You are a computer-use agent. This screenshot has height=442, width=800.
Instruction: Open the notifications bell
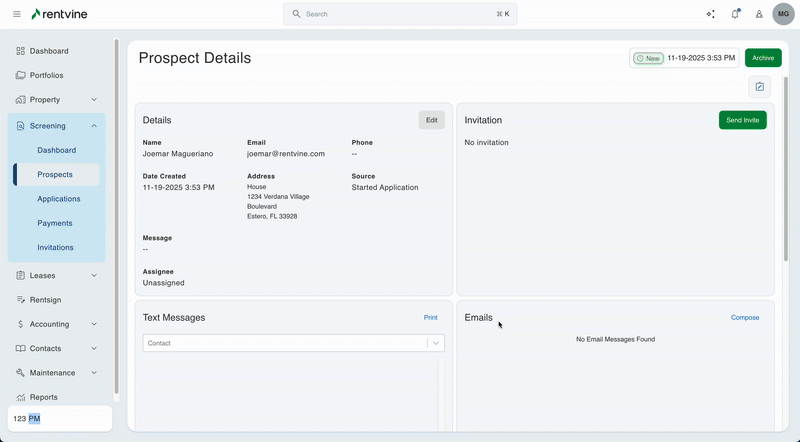[x=735, y=14]
